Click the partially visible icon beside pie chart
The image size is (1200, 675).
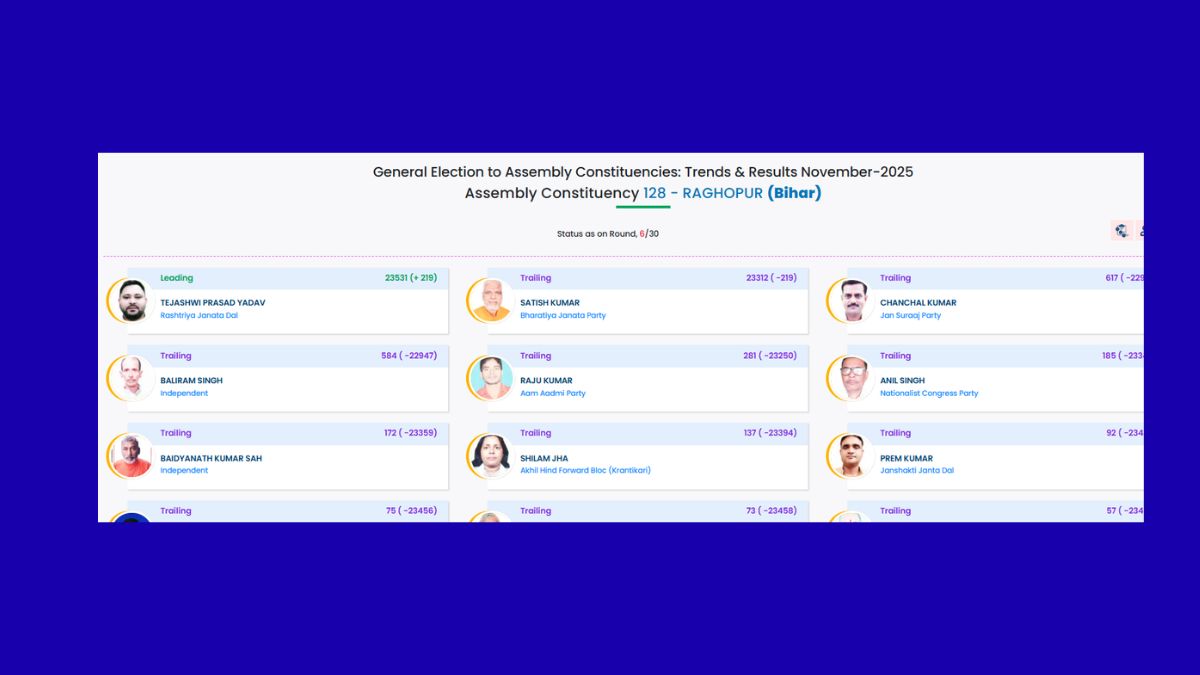(1141, 231)
